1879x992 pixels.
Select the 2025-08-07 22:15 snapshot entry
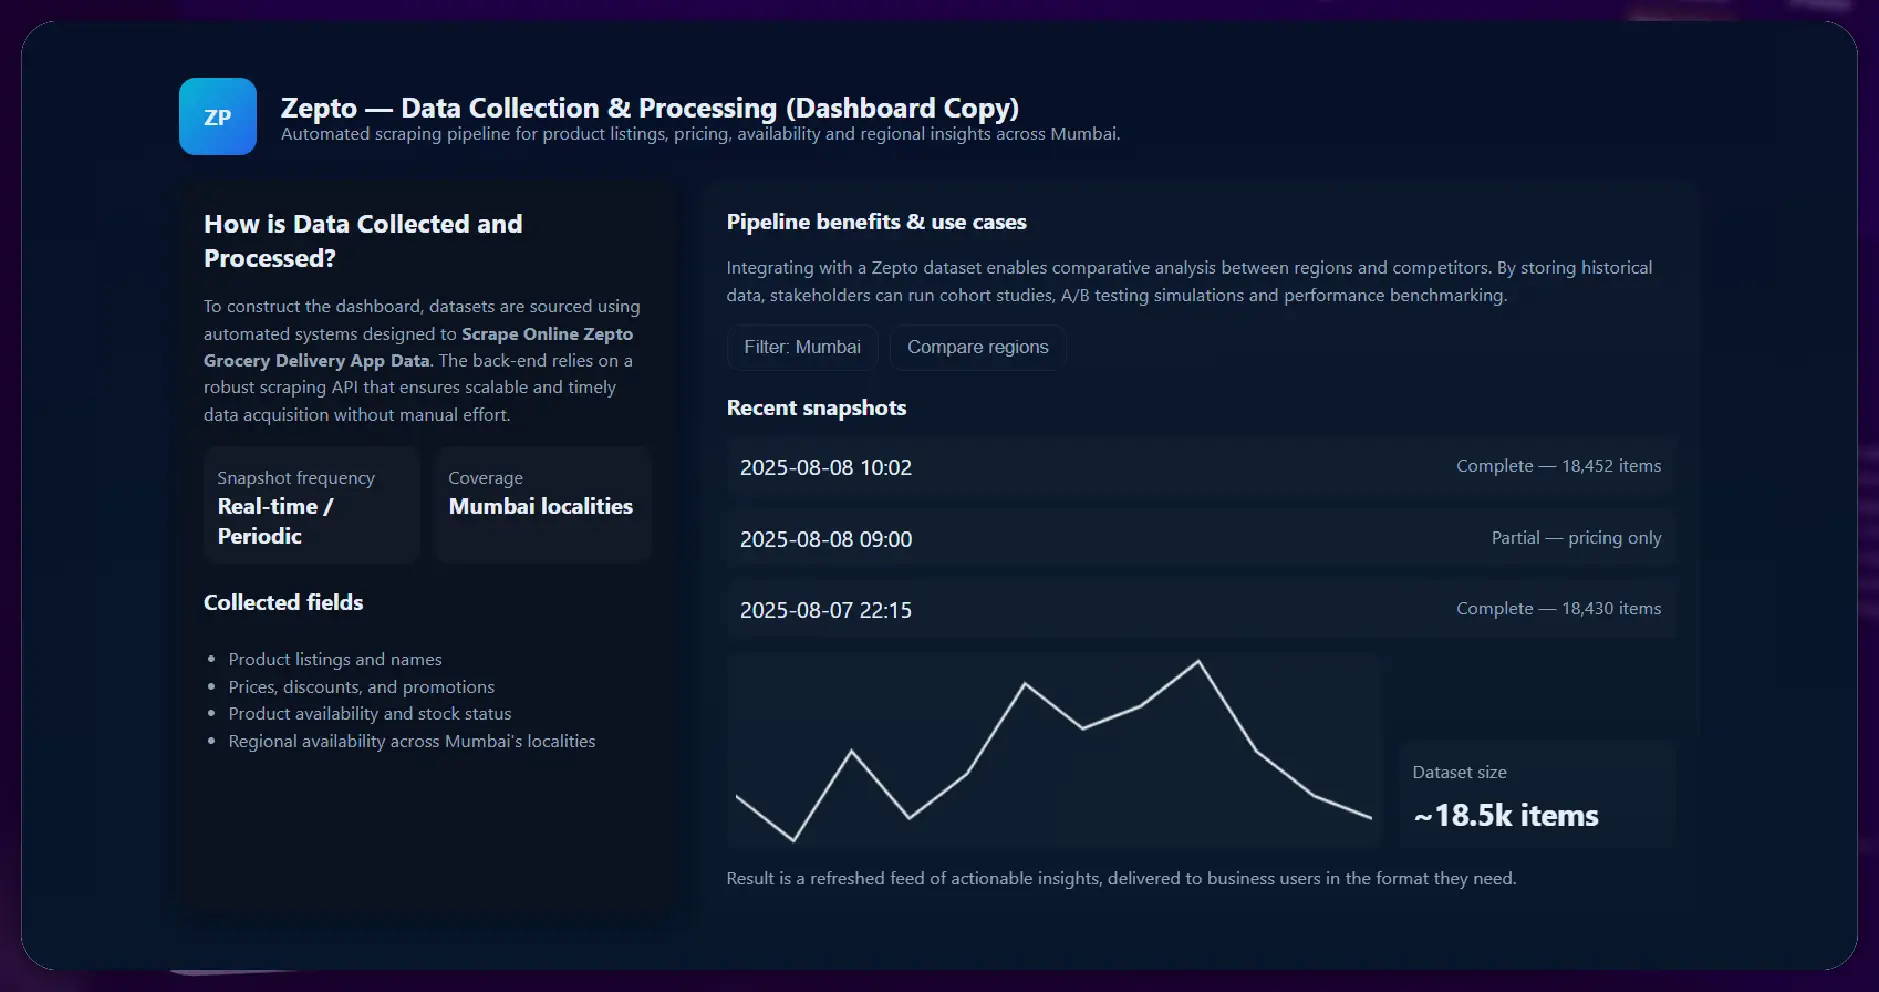tap(1200, 610)
